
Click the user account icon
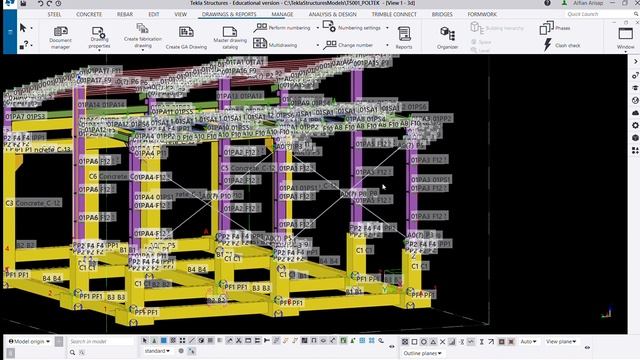point(564,3)
